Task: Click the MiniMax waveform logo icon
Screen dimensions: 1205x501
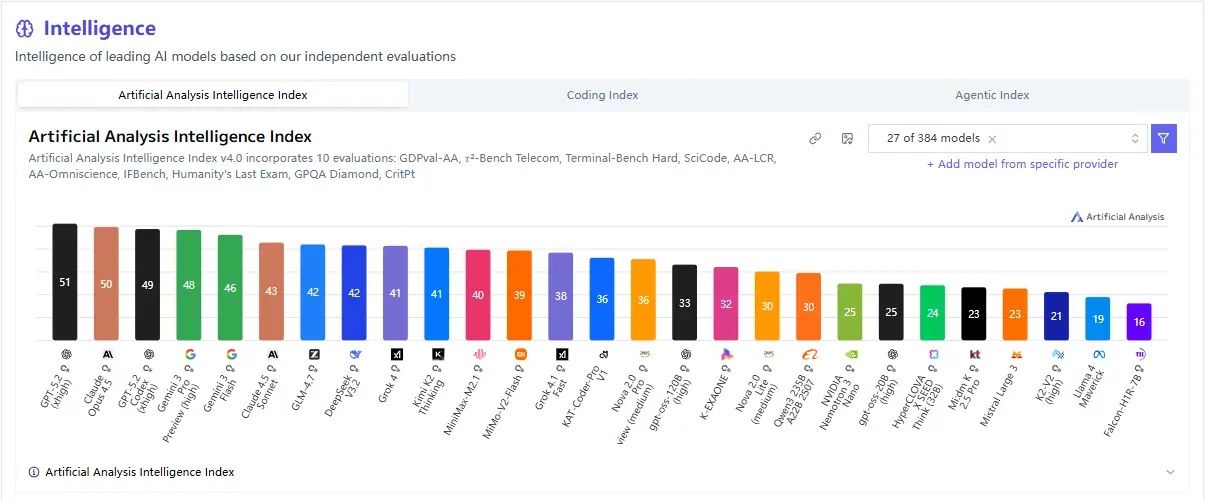Action: coord(478,354)
